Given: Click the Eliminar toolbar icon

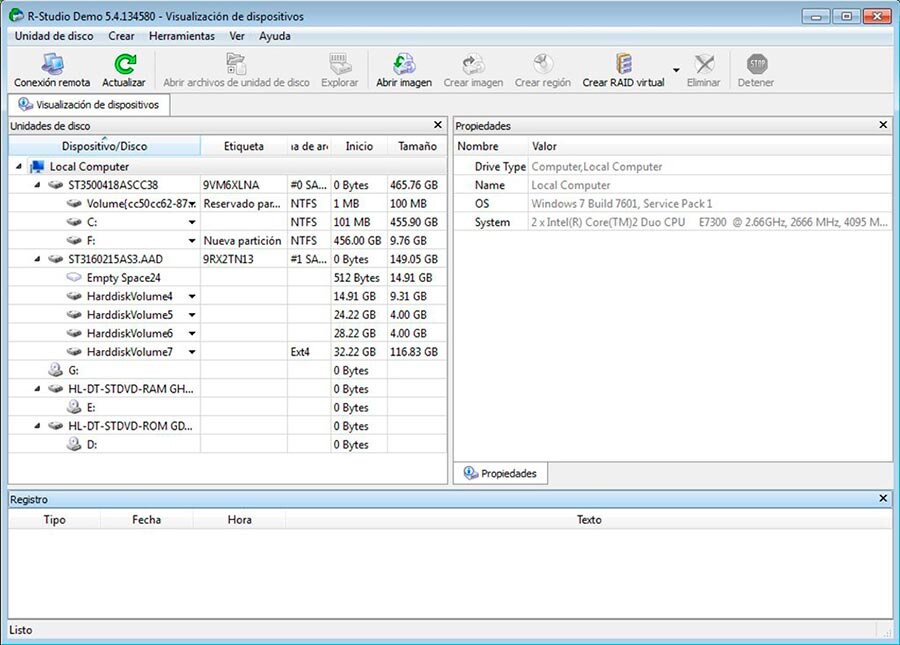Looking at the screenshot, I should pos(704,64).
